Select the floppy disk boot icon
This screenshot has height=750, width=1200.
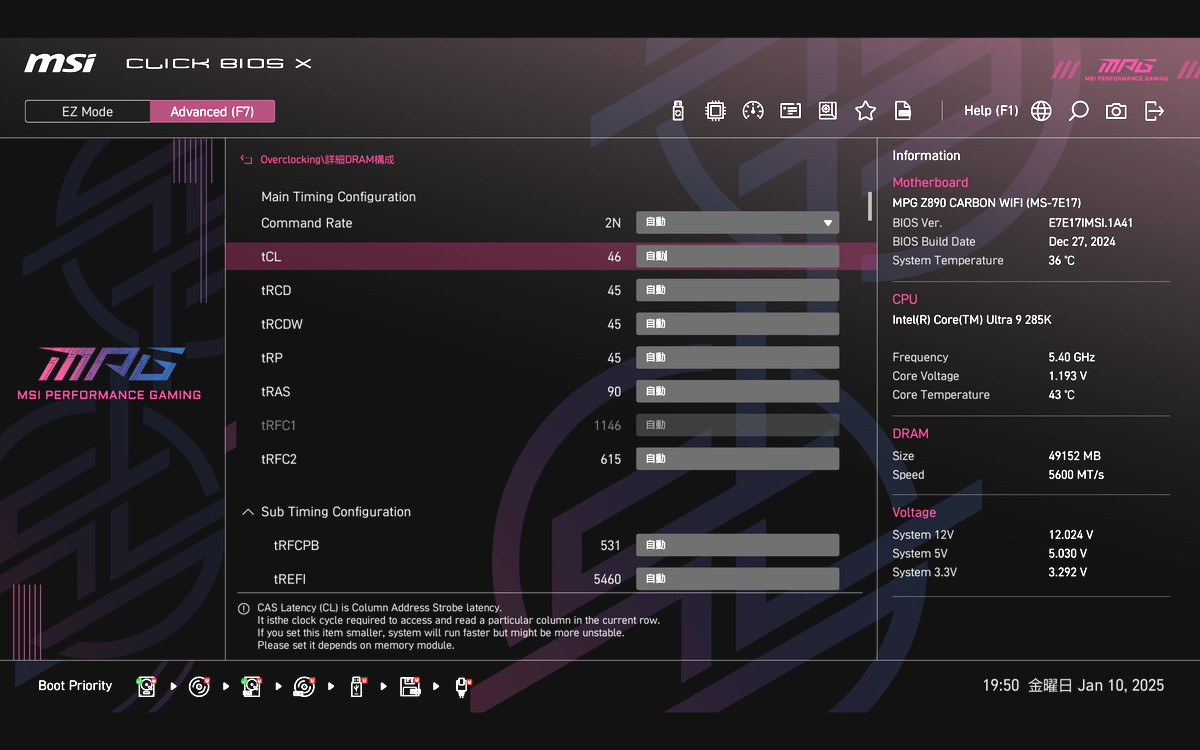pyautogui.click(x=410, y=687)
